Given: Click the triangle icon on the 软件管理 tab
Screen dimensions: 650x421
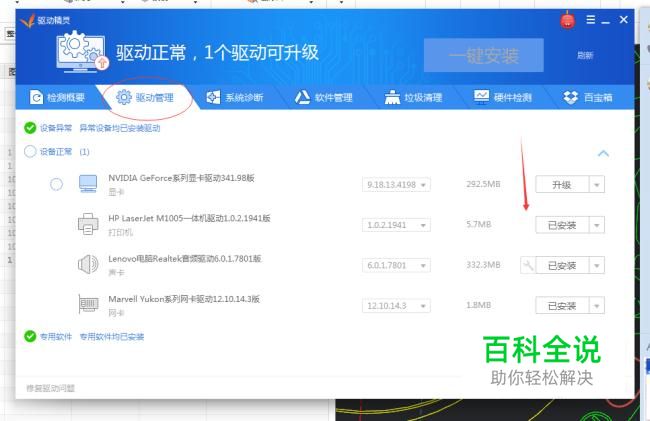Looking at the screenshot, I should 302,97.
